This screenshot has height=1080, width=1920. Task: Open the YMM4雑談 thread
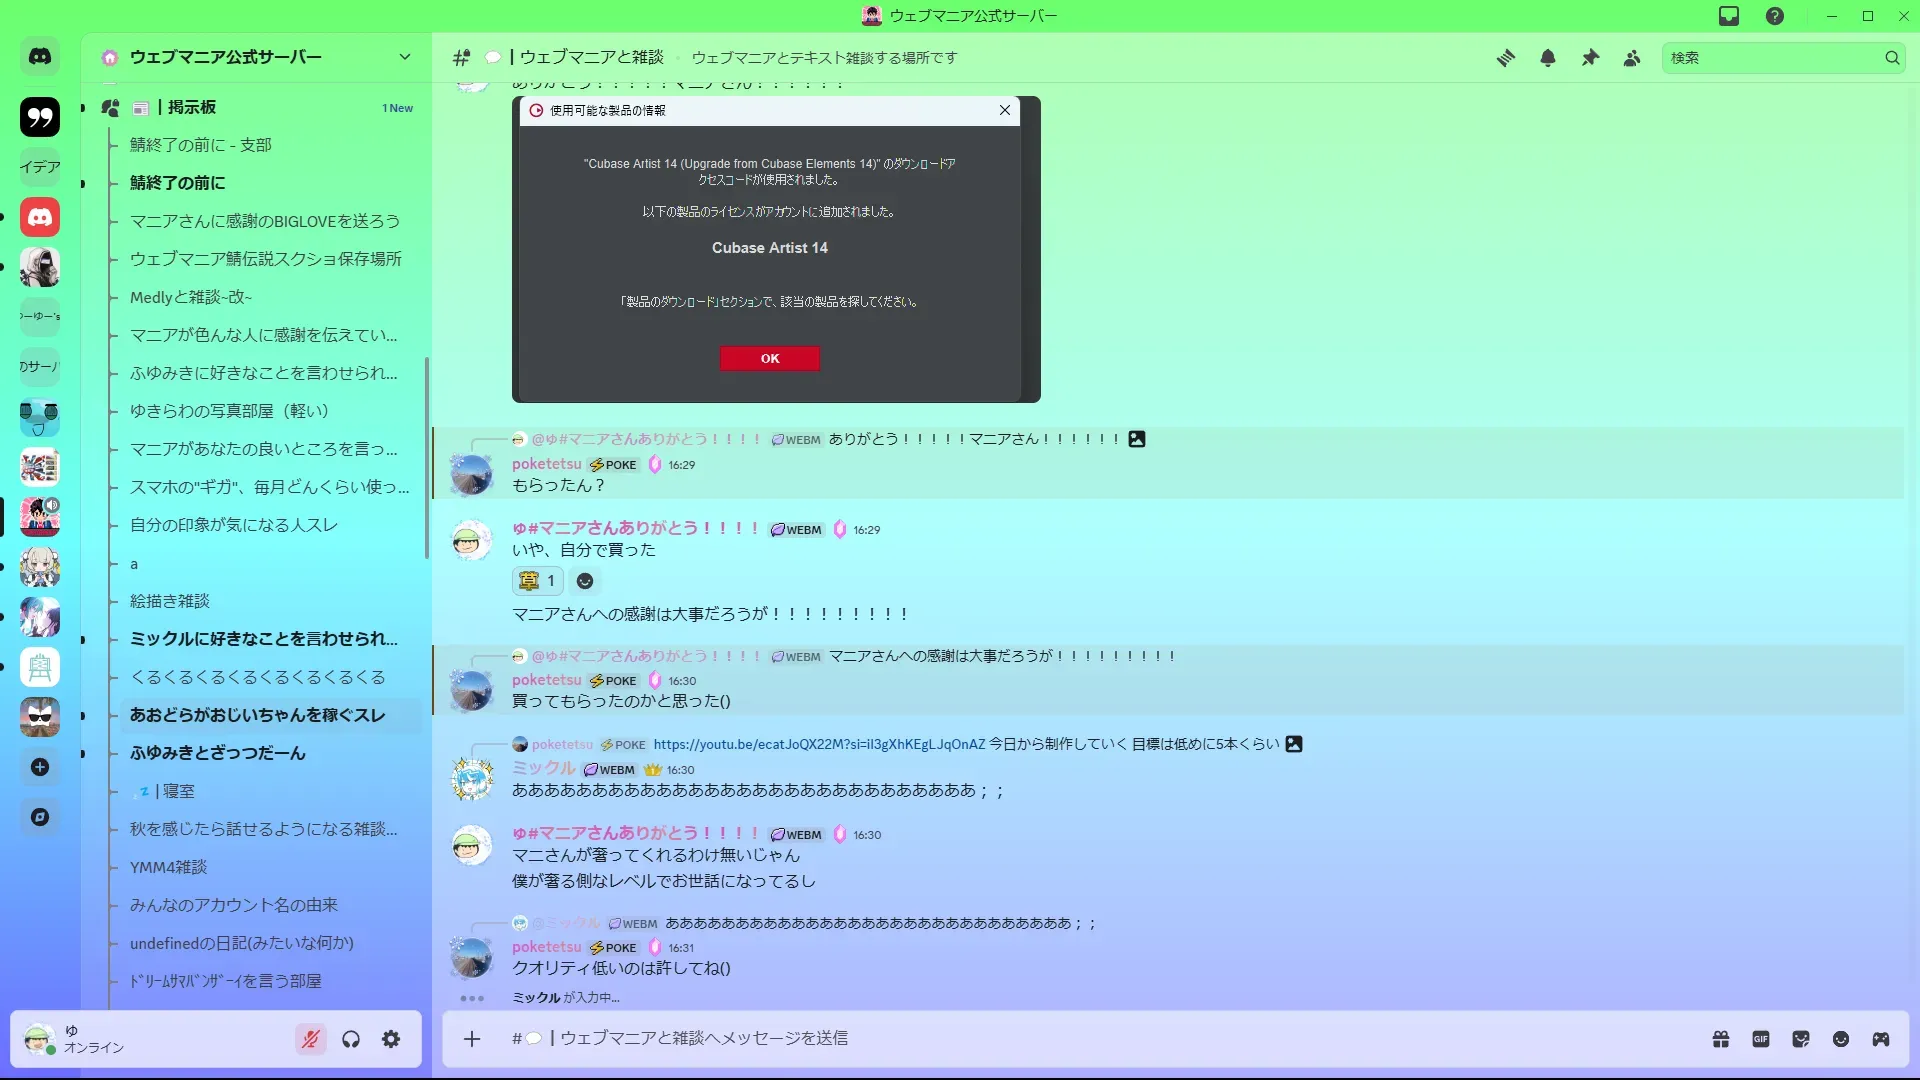point(168,867)
